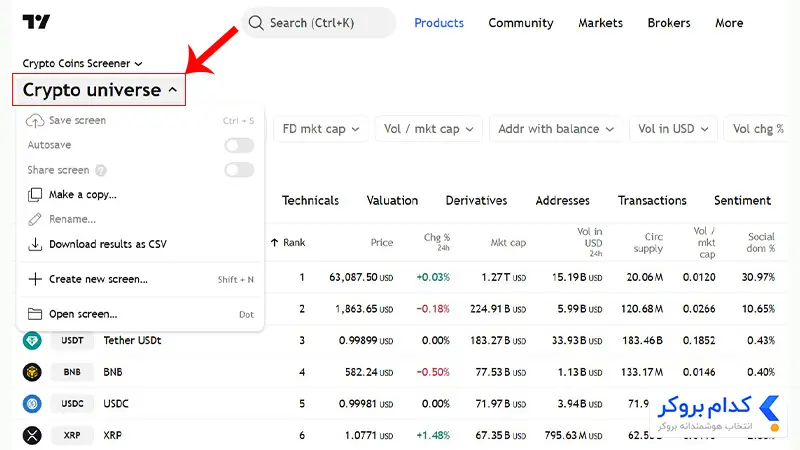The width and height of the screenshot is (800, 450).
Task: Sort by the Mkt cap column header
Action: [508, 243]
